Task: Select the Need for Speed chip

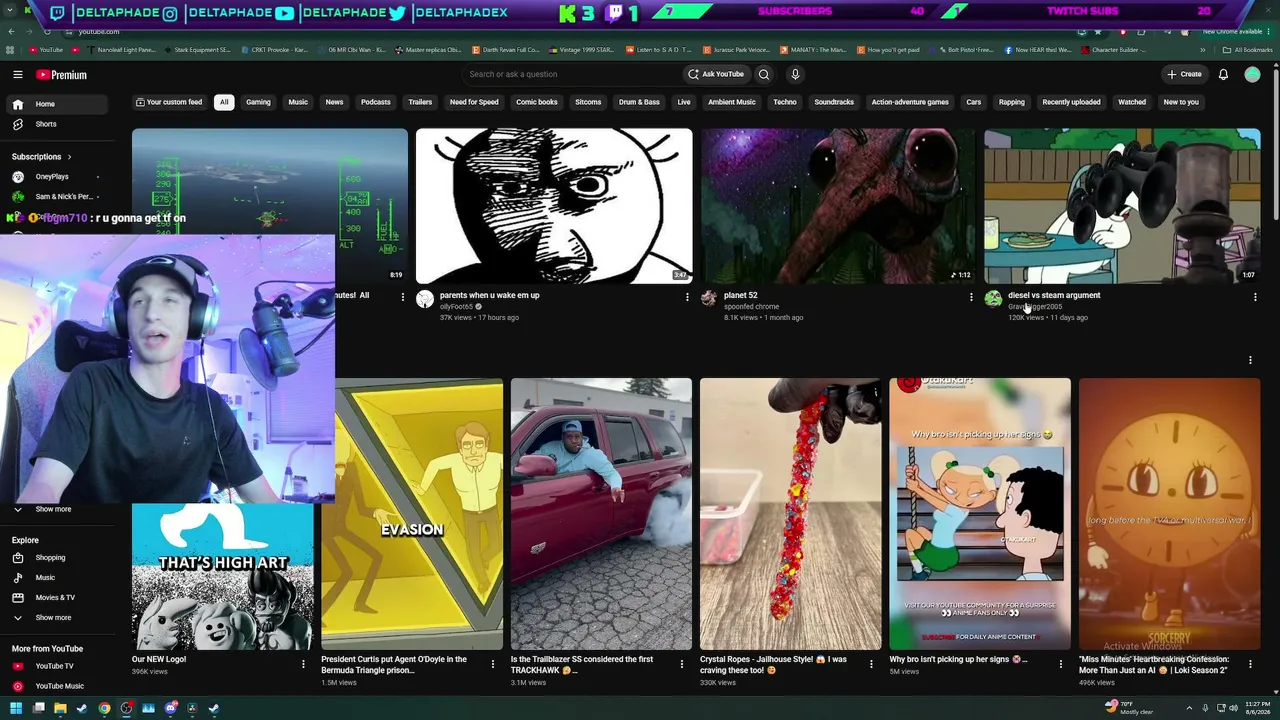Action: [x=474, y=102]
